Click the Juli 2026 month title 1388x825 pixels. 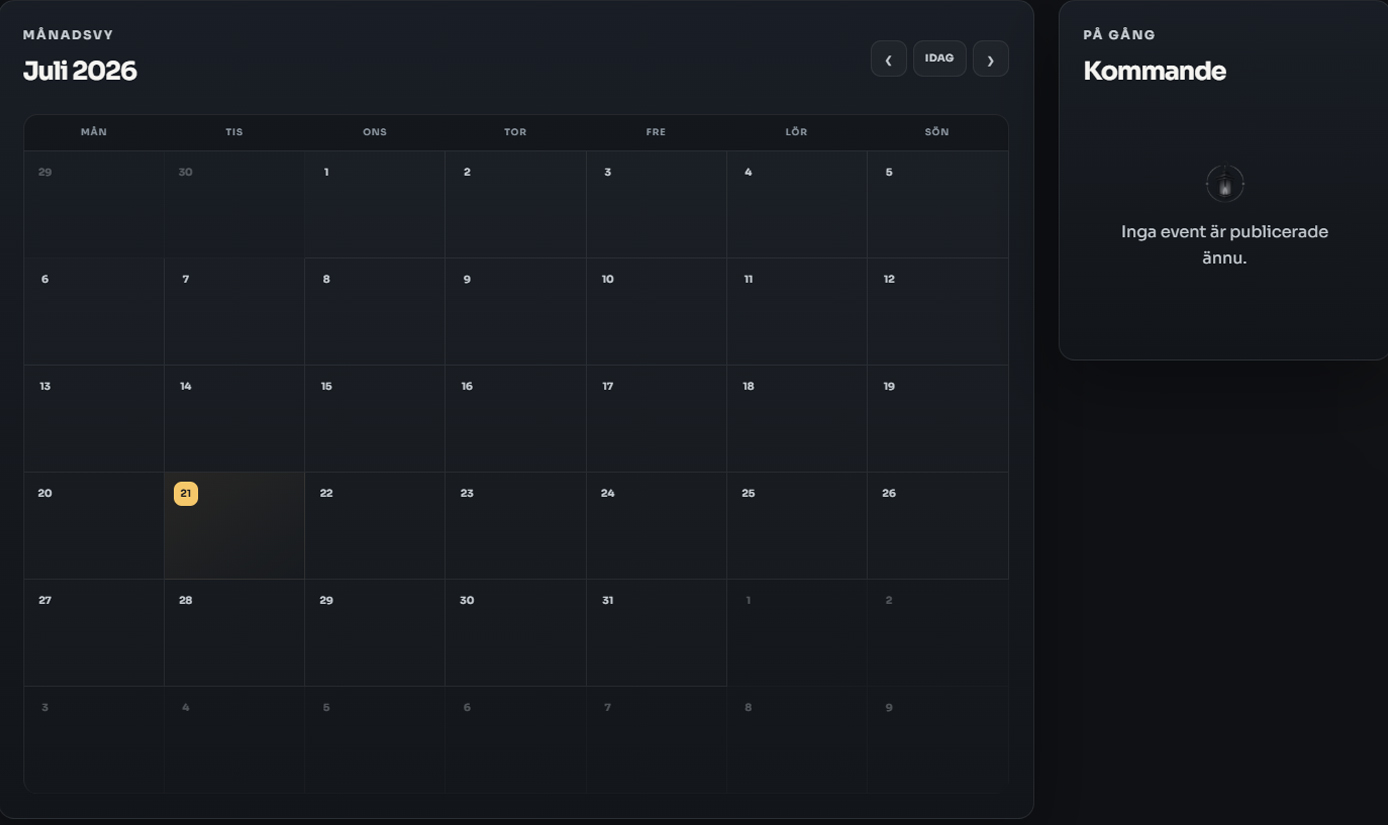[80, 71]
